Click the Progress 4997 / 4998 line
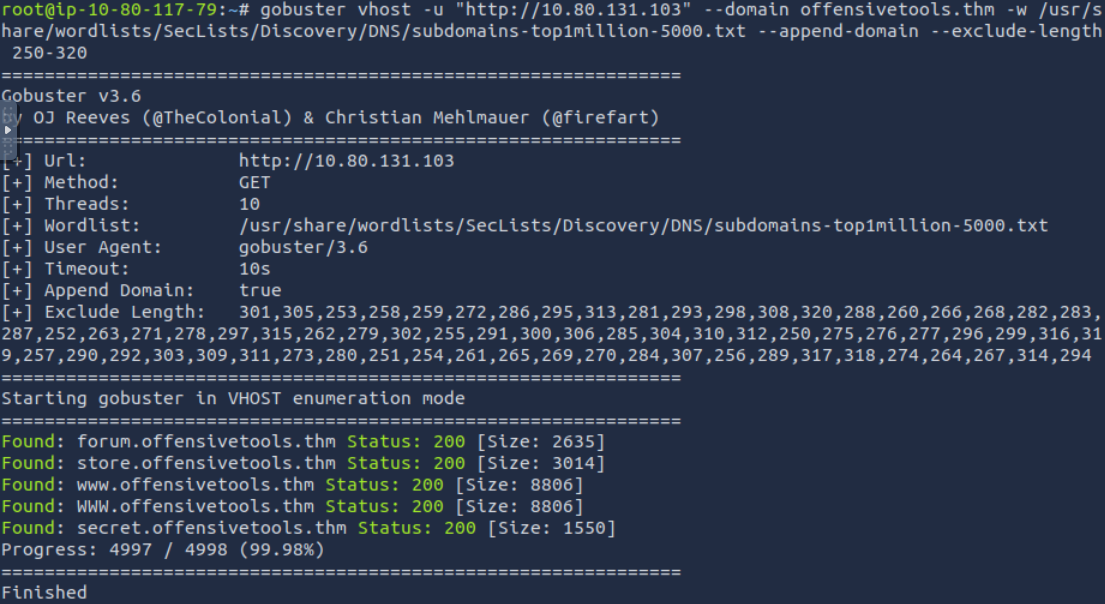This screenshot has width=1105, height=604. click(163, 550)
